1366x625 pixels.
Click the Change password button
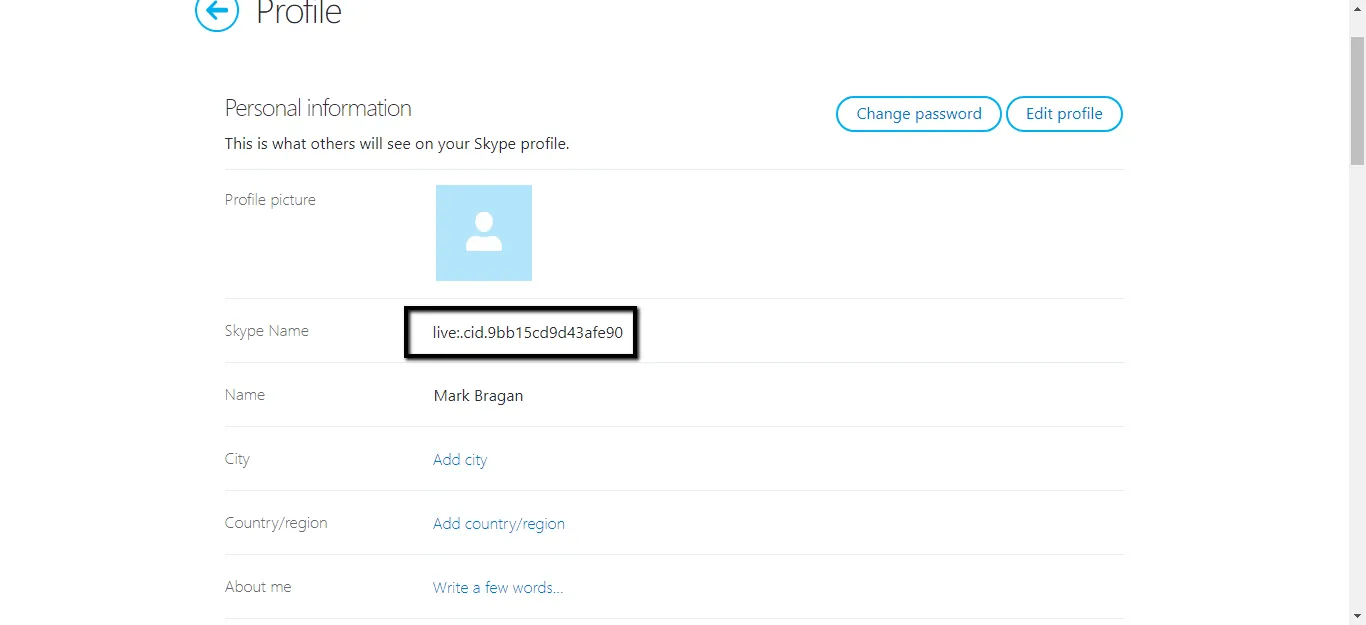pos(918,114)
